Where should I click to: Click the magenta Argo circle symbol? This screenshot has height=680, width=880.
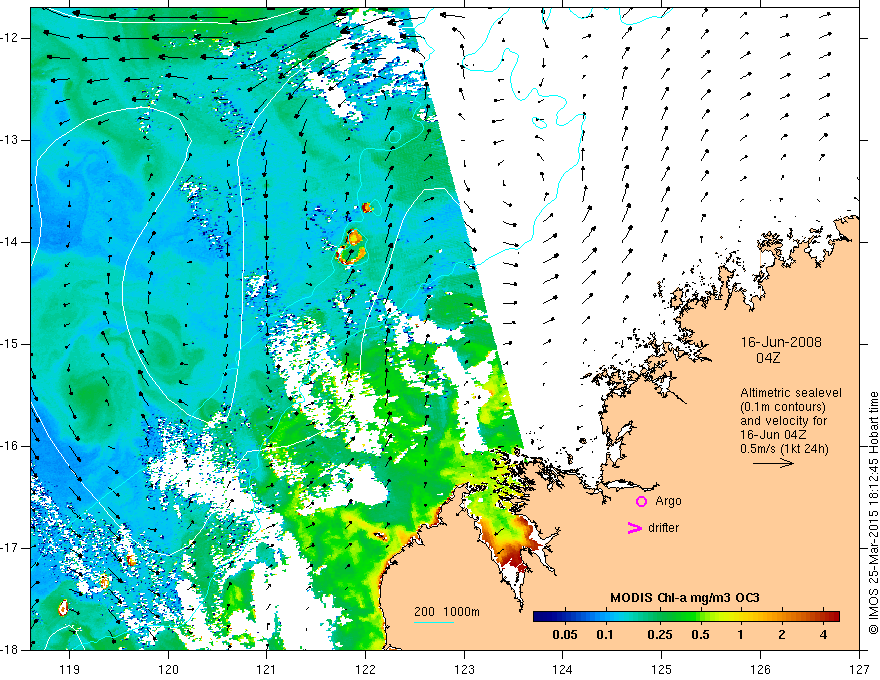pyautogui.click(x=641, y=501)
